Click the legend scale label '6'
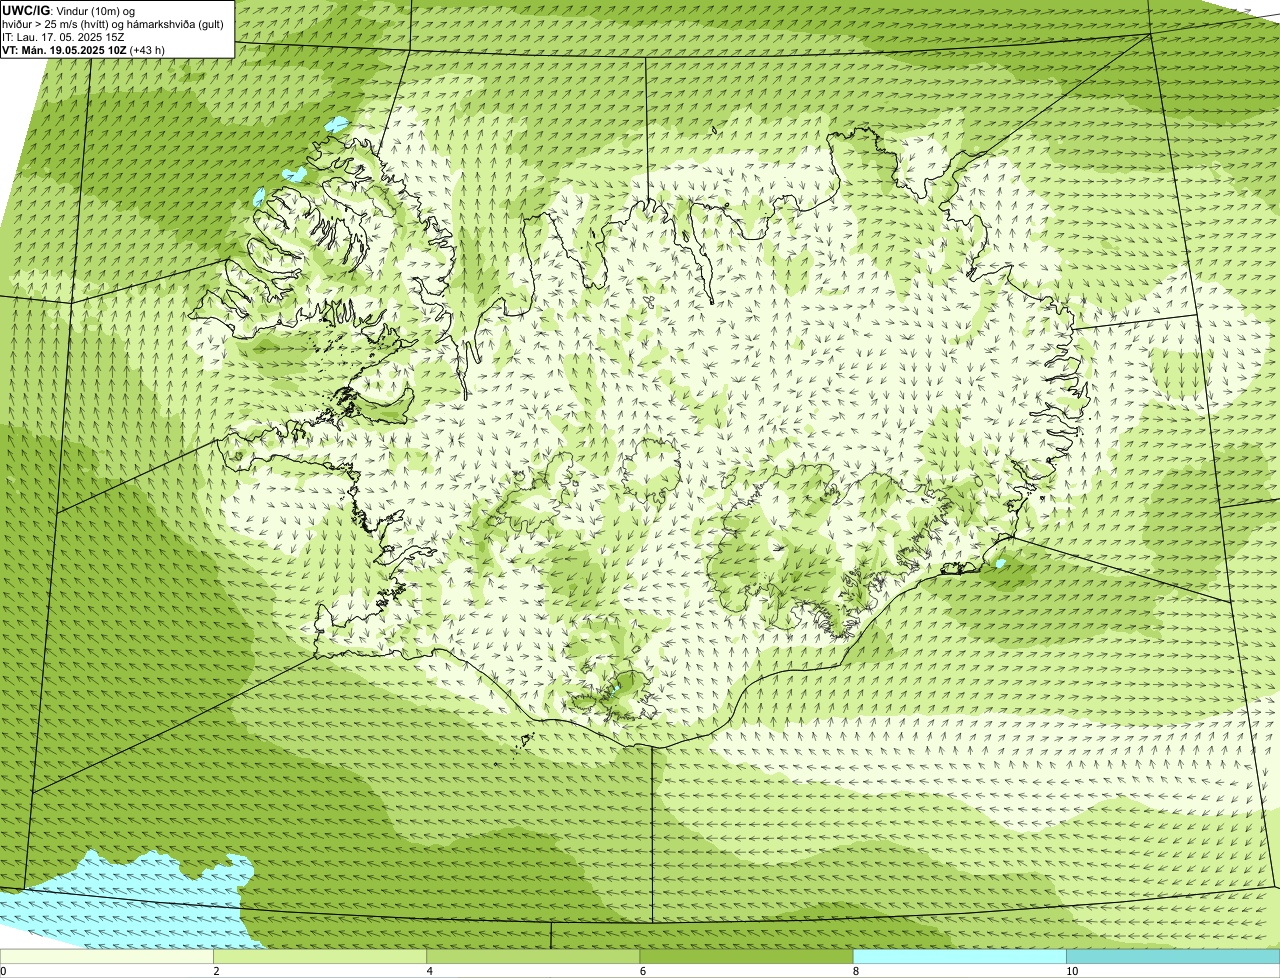Image resolution: width=1280 pixels, height=978 pixels. pos(643,971)
